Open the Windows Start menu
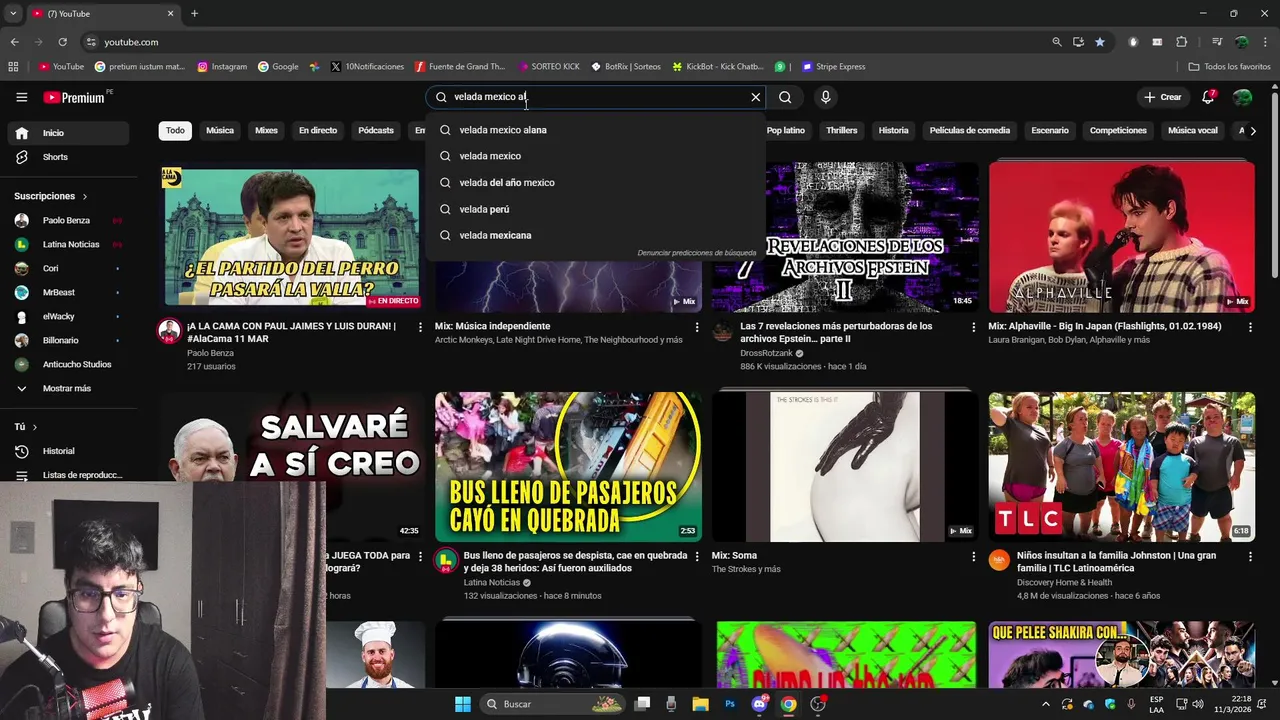This screenshot has height=720, width=1280. pos(463,704)
